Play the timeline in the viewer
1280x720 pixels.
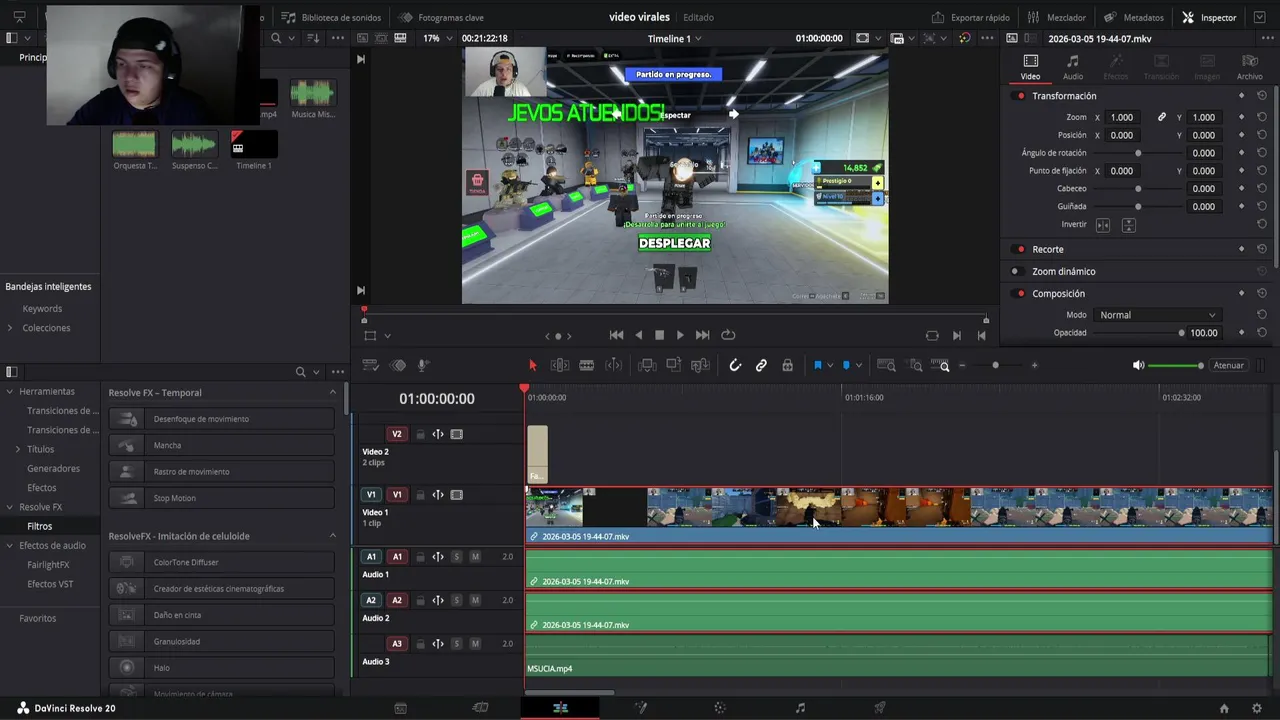(x=680, y=335)
